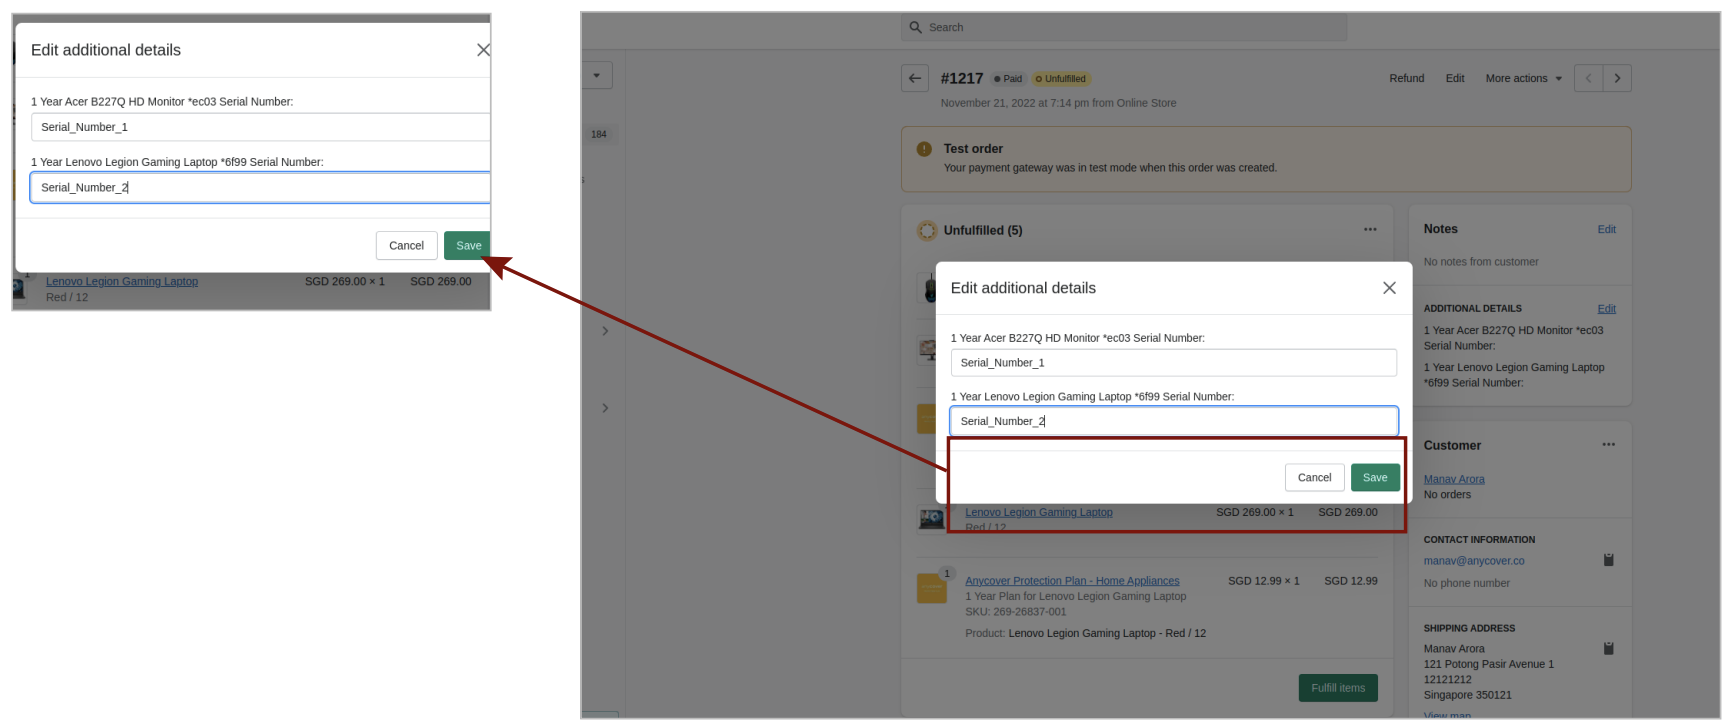Image resolution: width=1730 pixels, height=726 pixels.
Task: Close the zoomed inset Edit additional details dialog
Action: 483,50
